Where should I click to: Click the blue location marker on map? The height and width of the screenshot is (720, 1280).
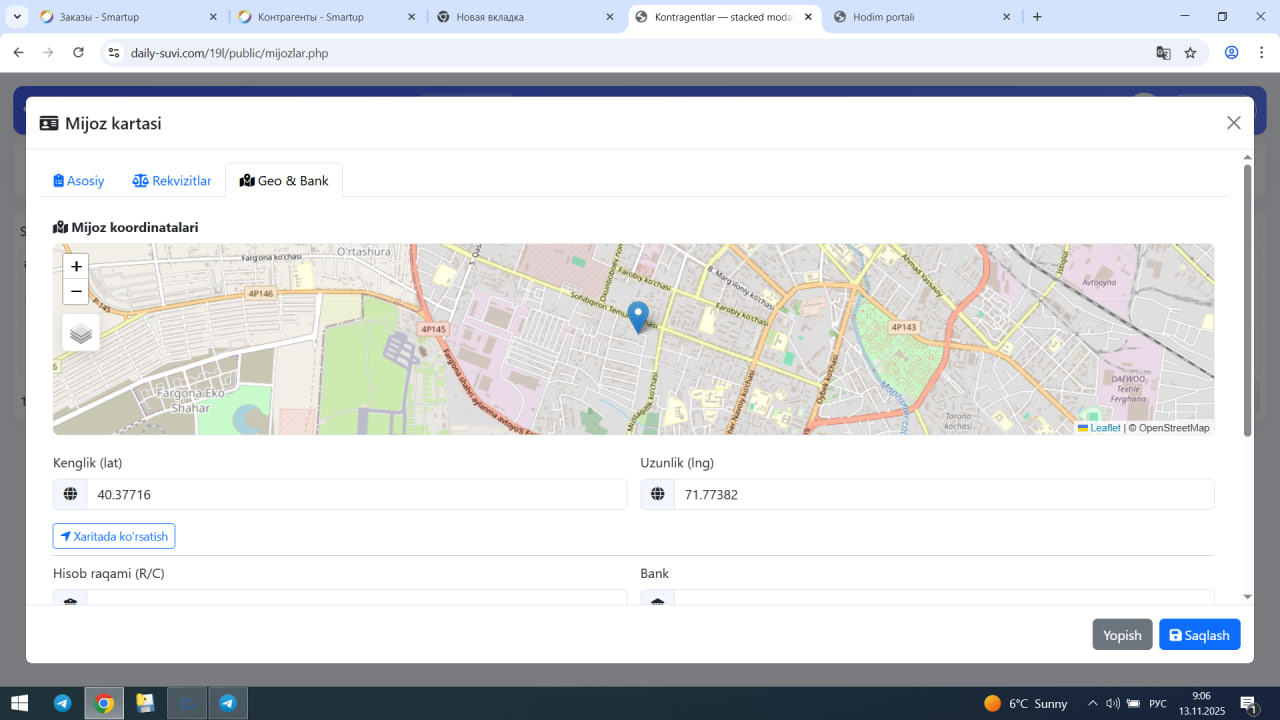click(x=637, y=316)
